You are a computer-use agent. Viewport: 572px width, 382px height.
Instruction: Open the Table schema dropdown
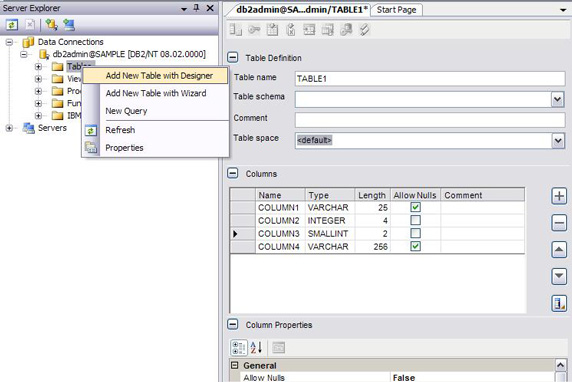(557, 99)
